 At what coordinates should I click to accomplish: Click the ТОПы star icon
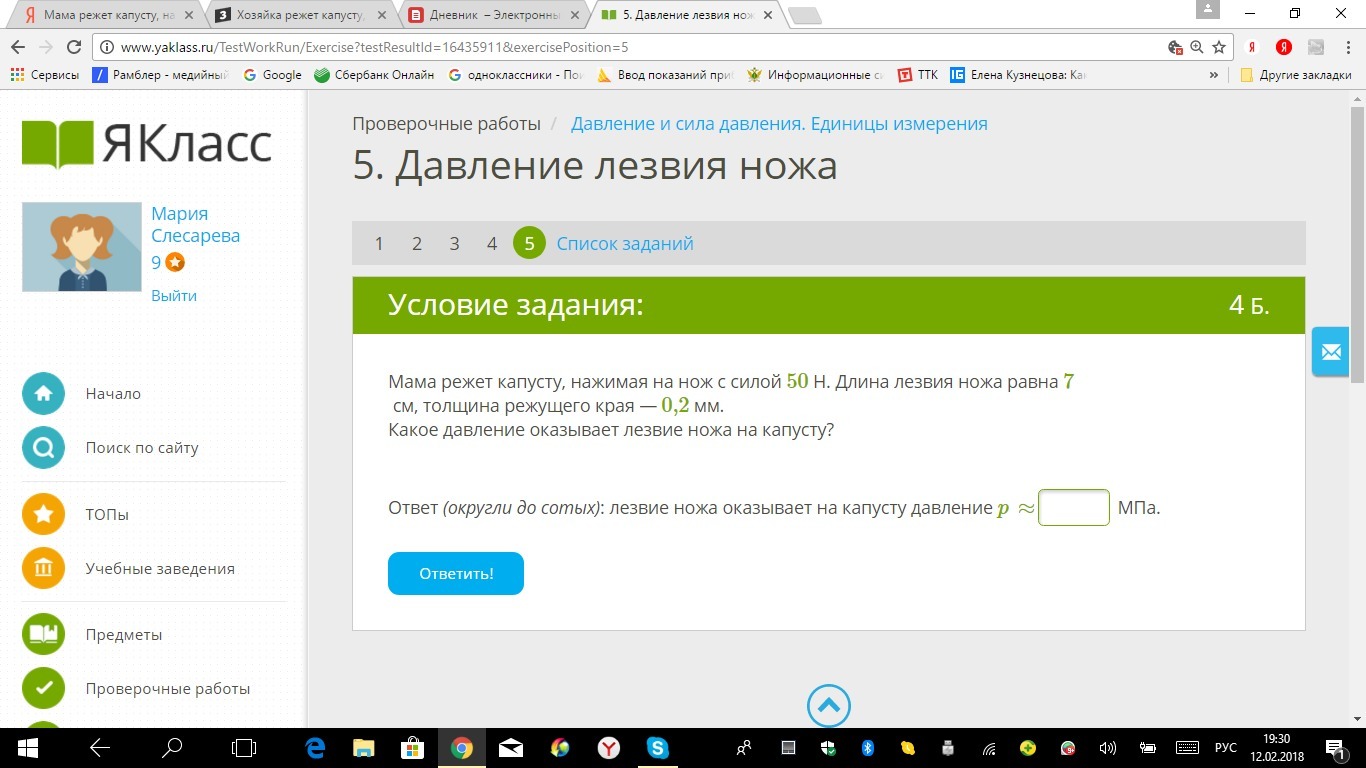tap(43, 515)
